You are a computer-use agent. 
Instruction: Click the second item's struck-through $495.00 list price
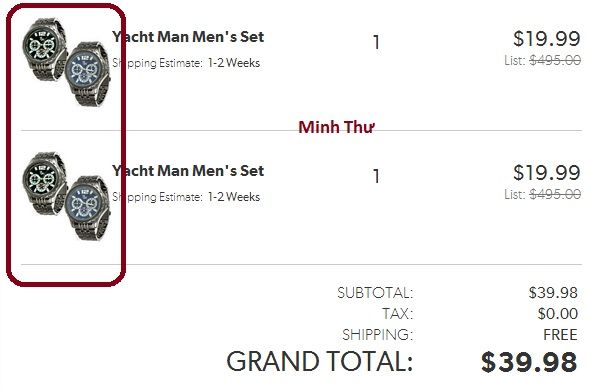click(555, 194)
